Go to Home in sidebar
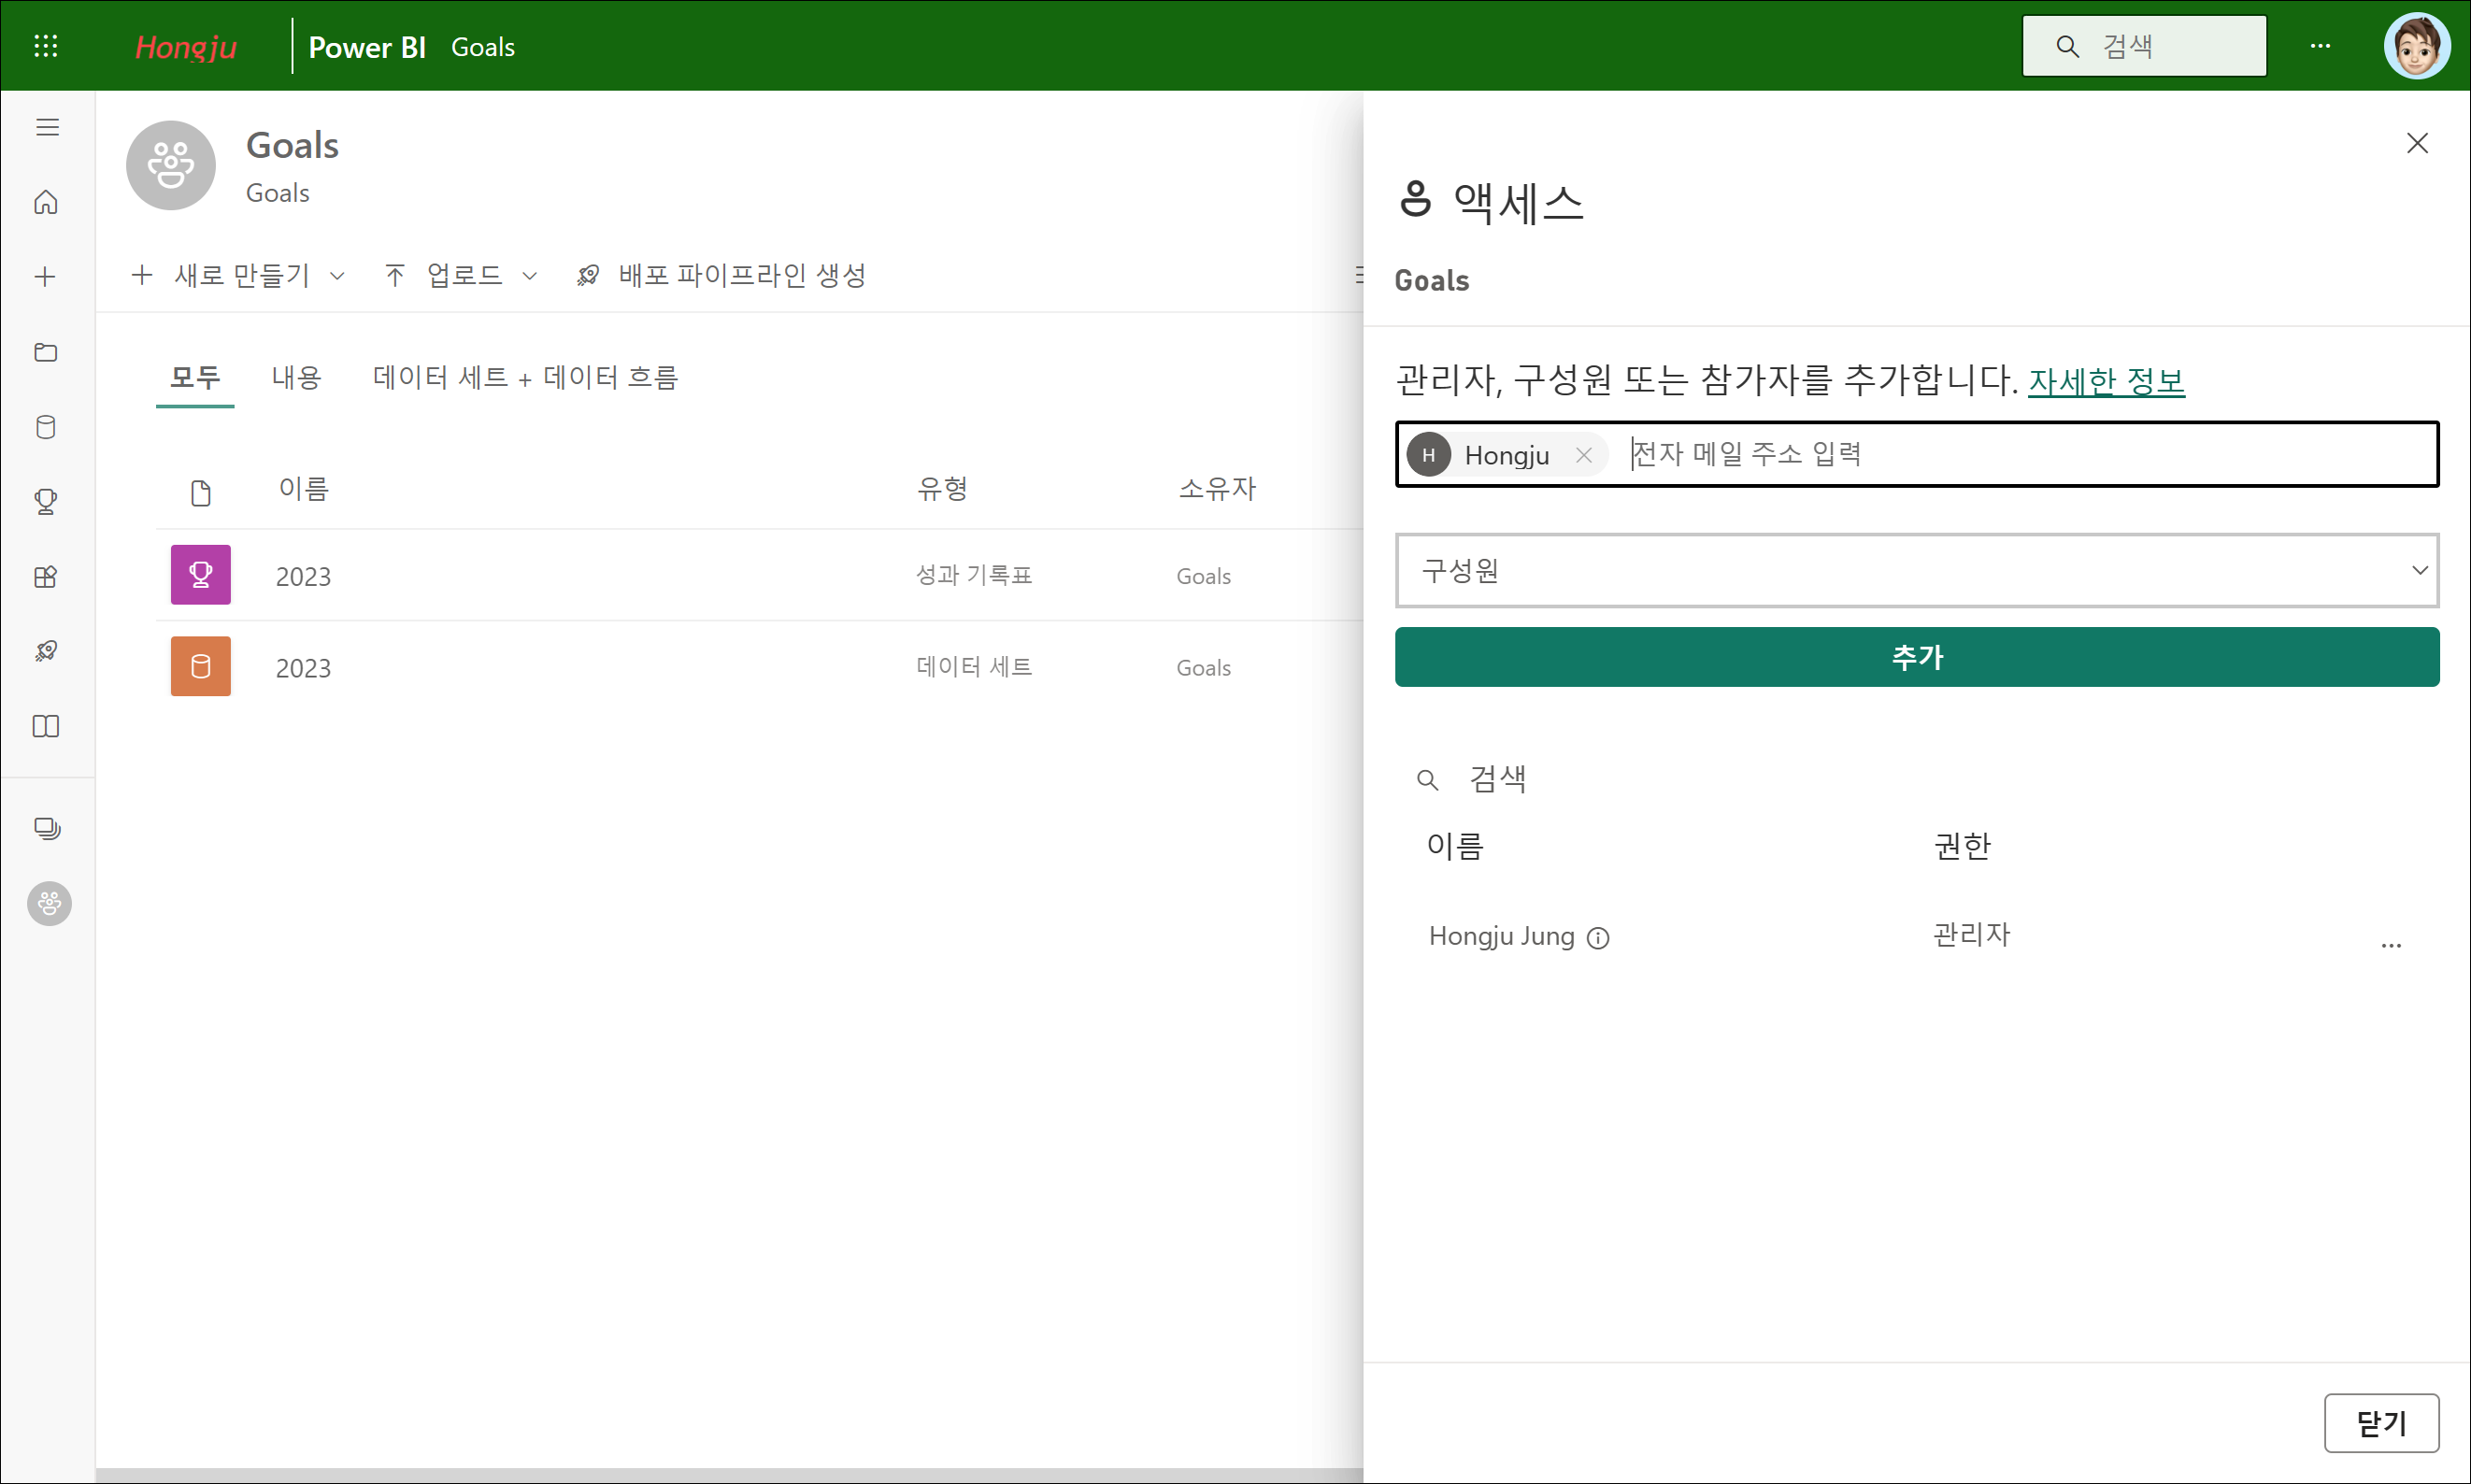2471x1484 pixels. click(46, 203)
